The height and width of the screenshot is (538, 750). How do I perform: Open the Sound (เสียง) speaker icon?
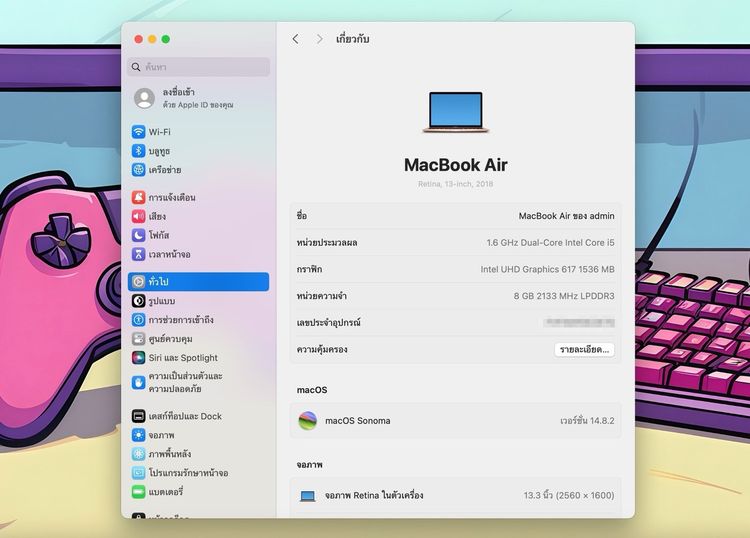click(x=138, y=216)
